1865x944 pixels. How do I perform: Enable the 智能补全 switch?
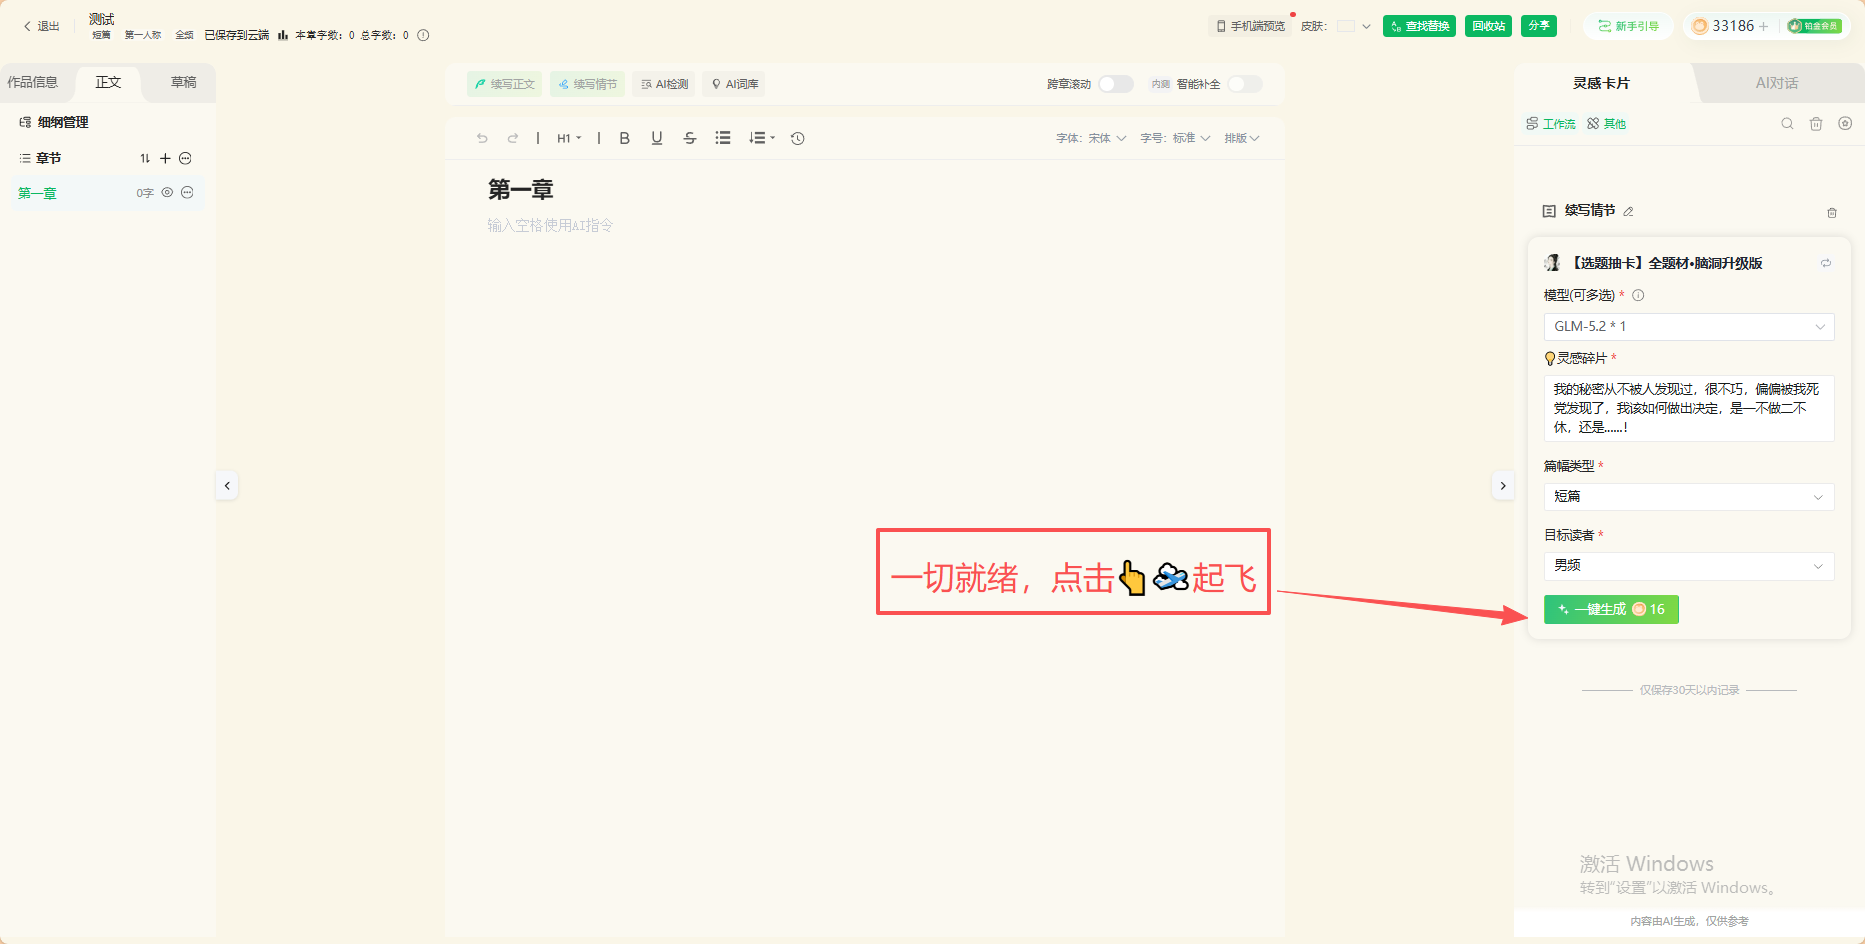[x=1245, y=84]
